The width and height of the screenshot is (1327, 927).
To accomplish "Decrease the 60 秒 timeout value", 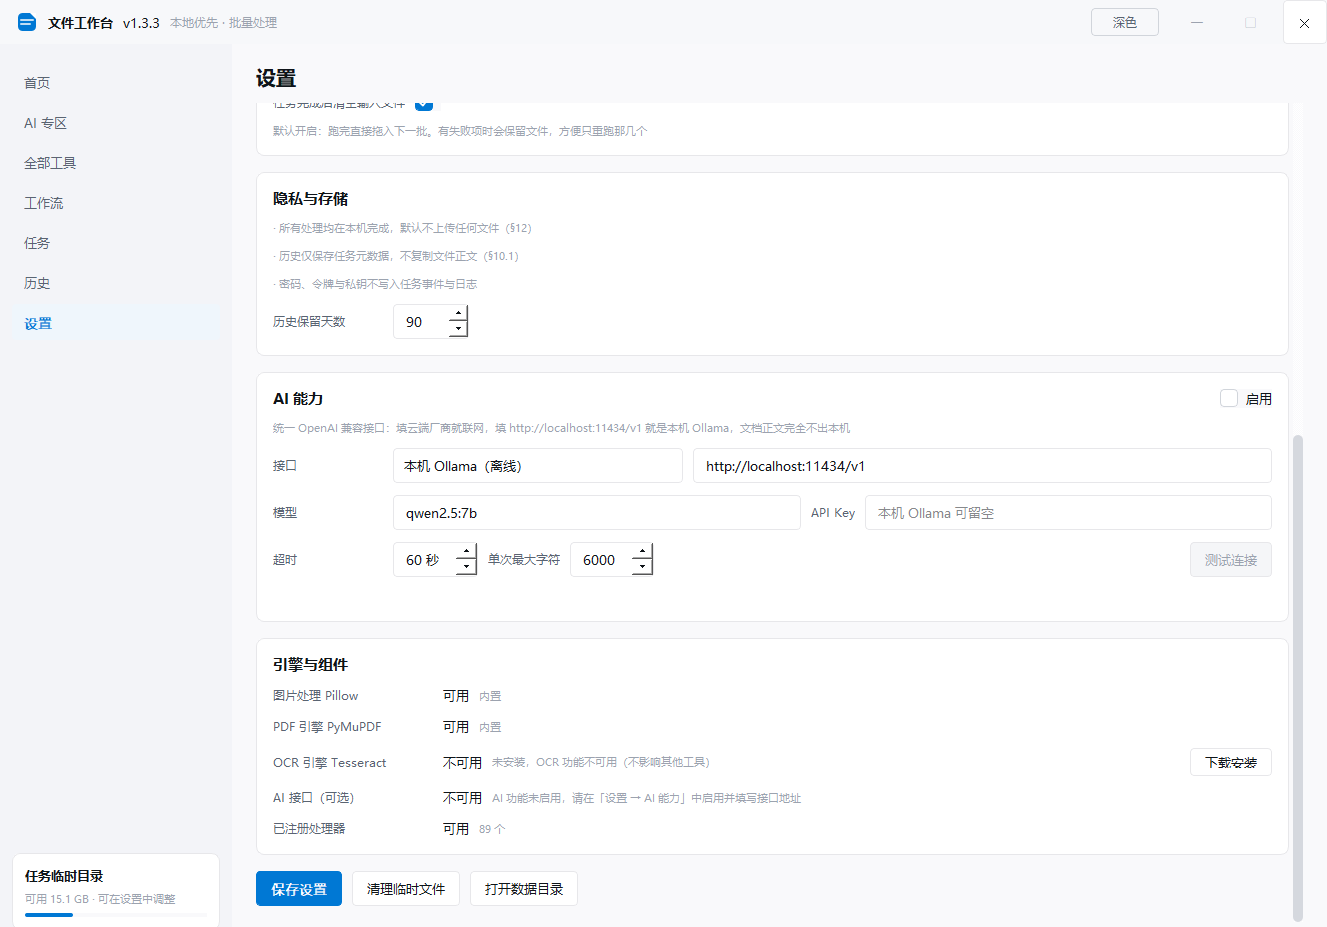I will coord(466,567).
